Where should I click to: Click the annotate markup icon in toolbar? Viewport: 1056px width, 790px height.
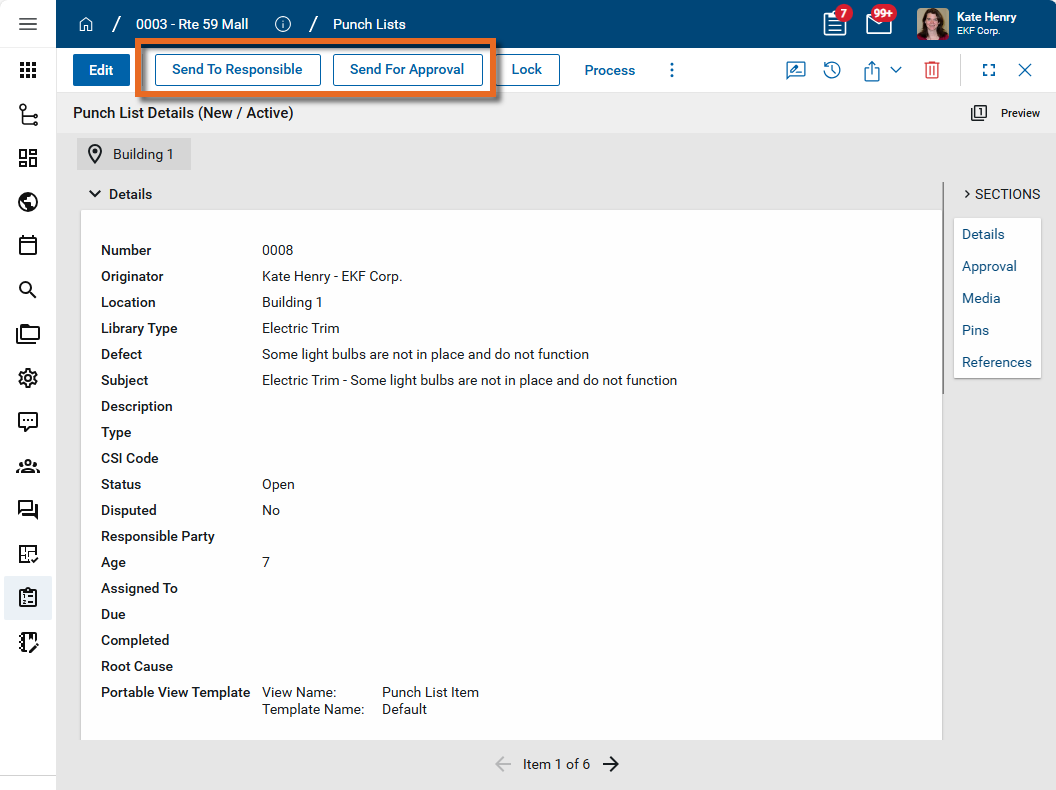(795, 70)
